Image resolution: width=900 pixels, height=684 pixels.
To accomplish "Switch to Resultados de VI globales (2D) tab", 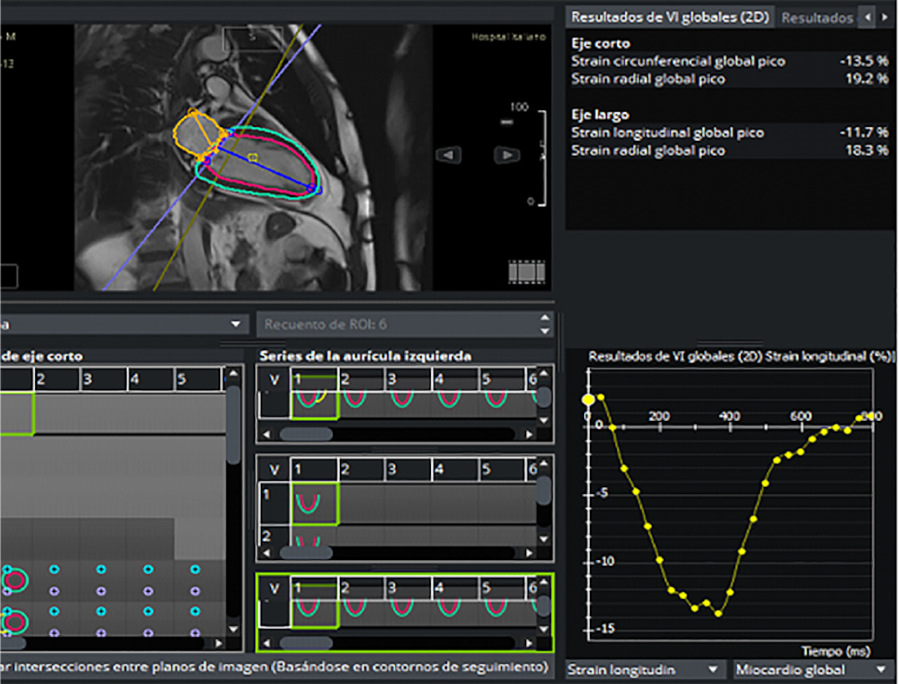I will [x=668, y=18].
